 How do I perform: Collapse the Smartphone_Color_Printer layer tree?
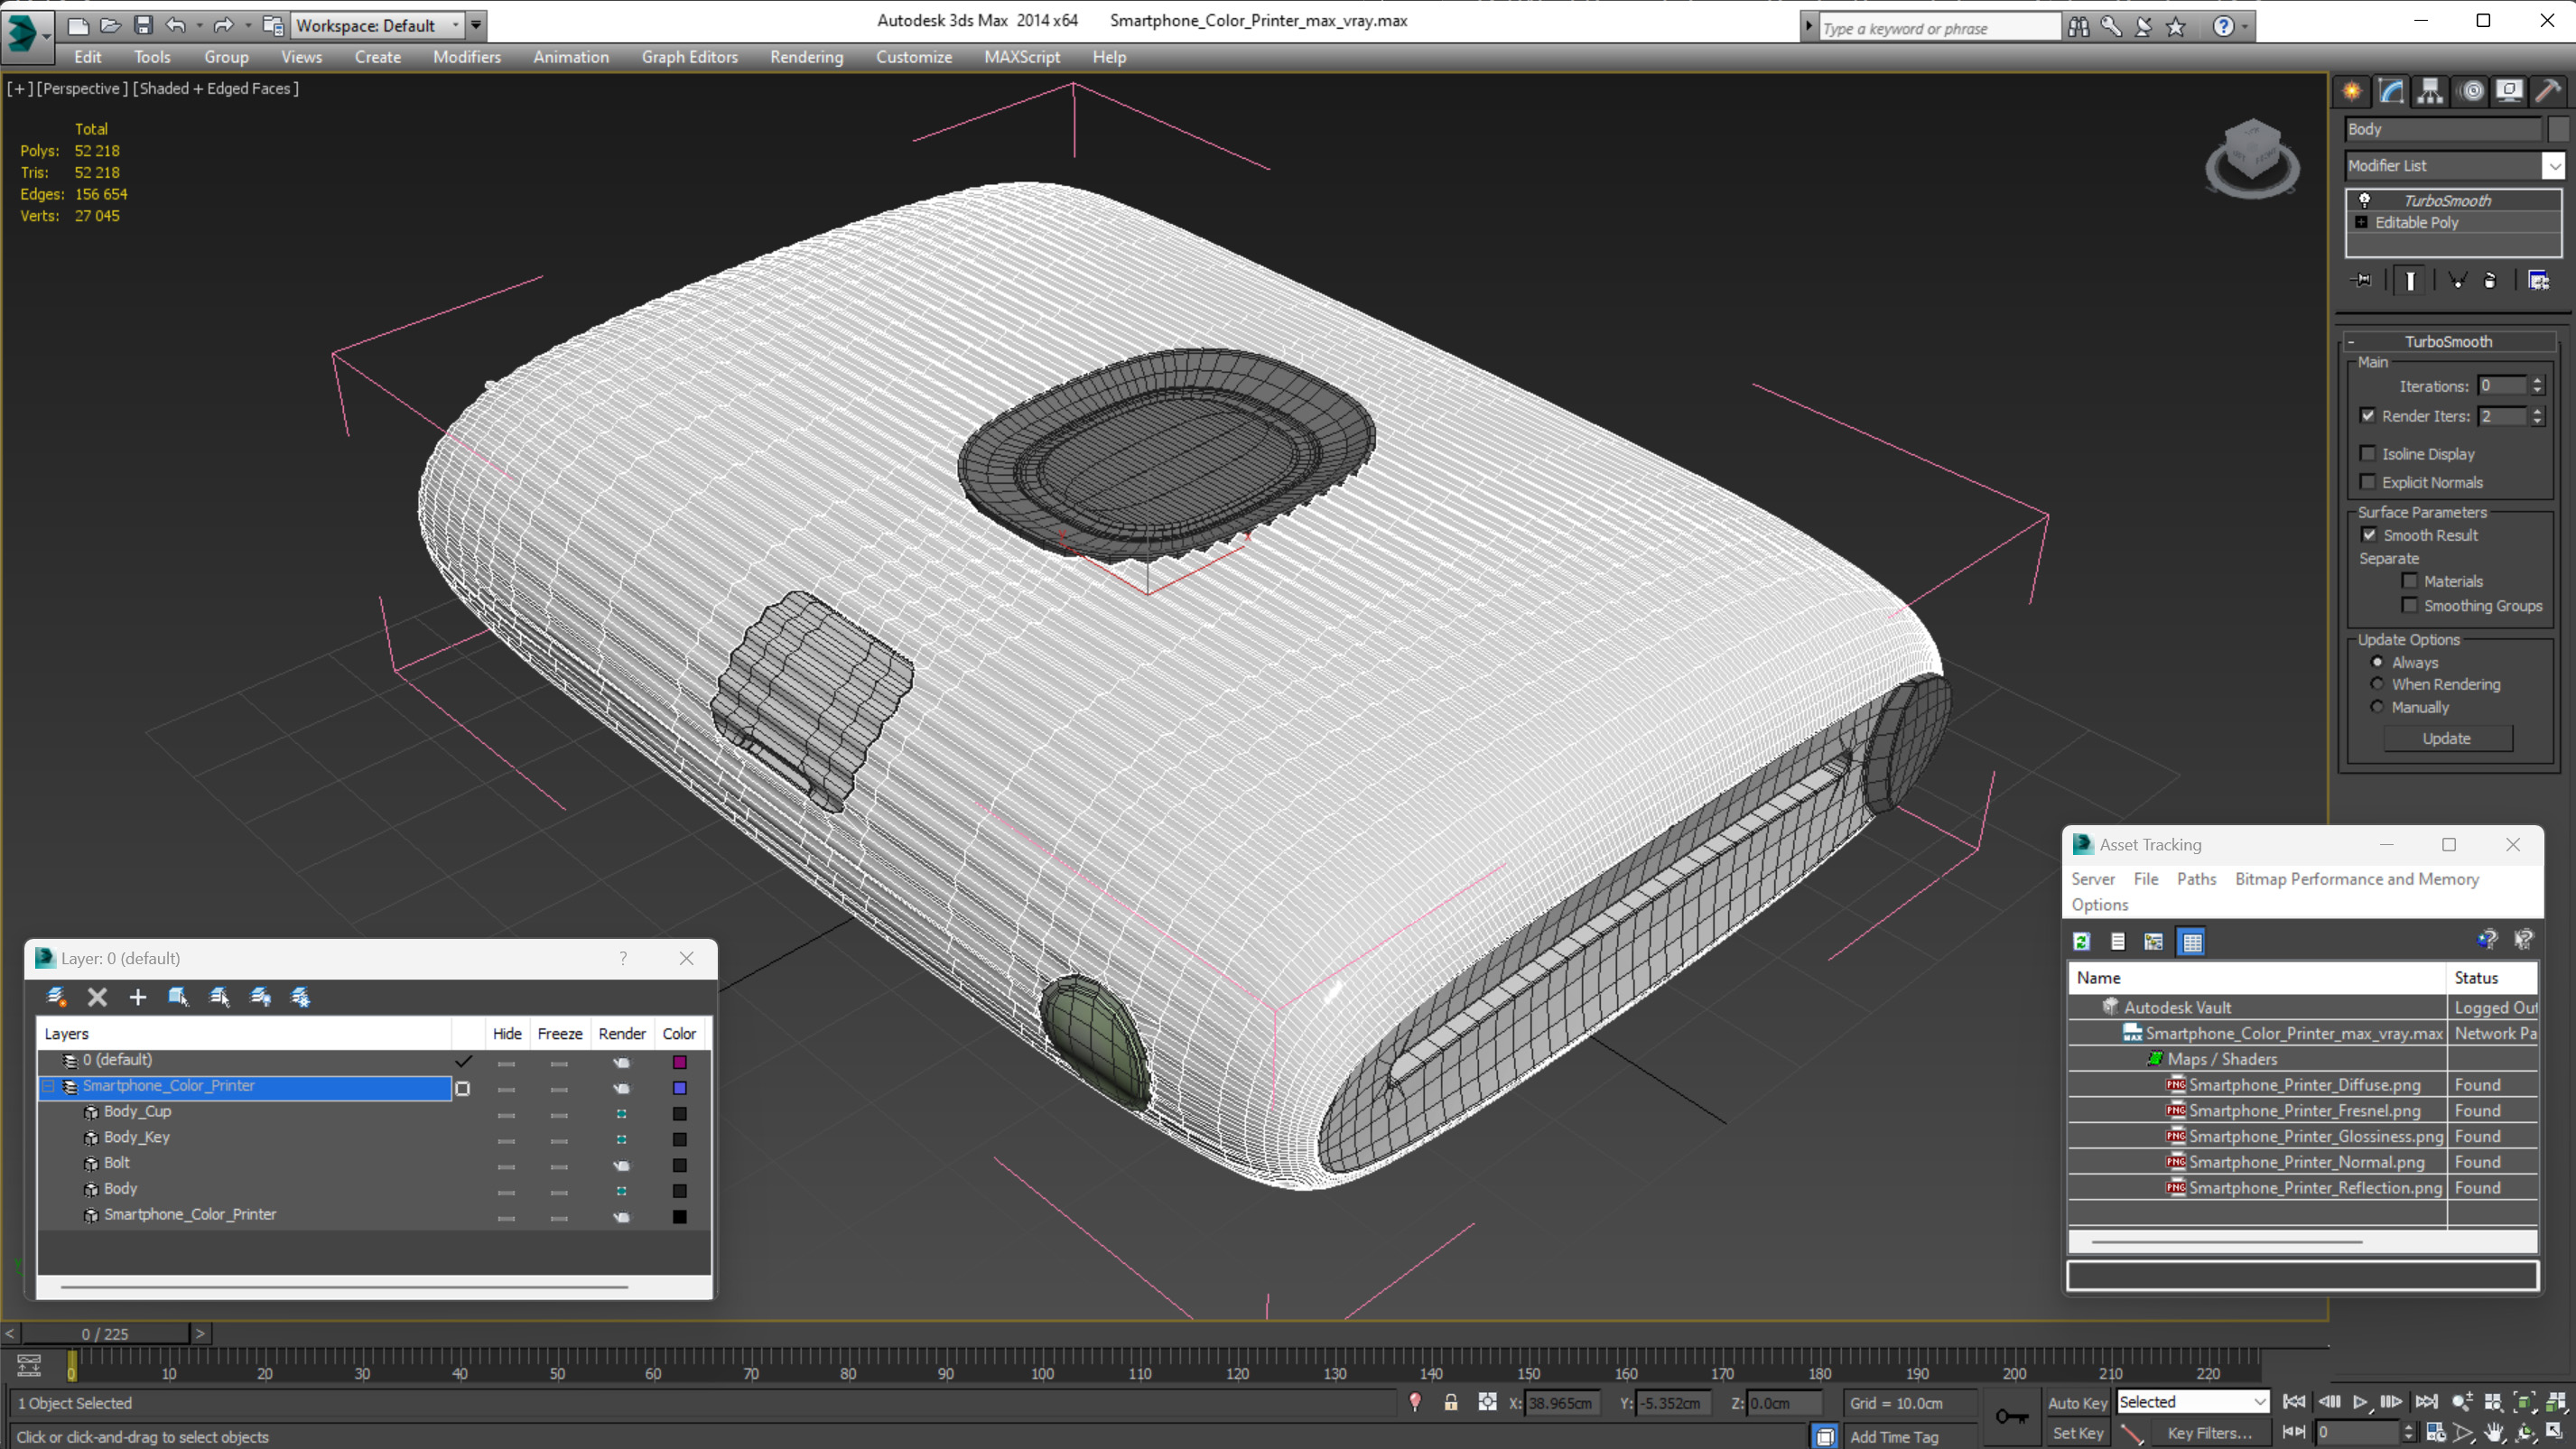48,1086
